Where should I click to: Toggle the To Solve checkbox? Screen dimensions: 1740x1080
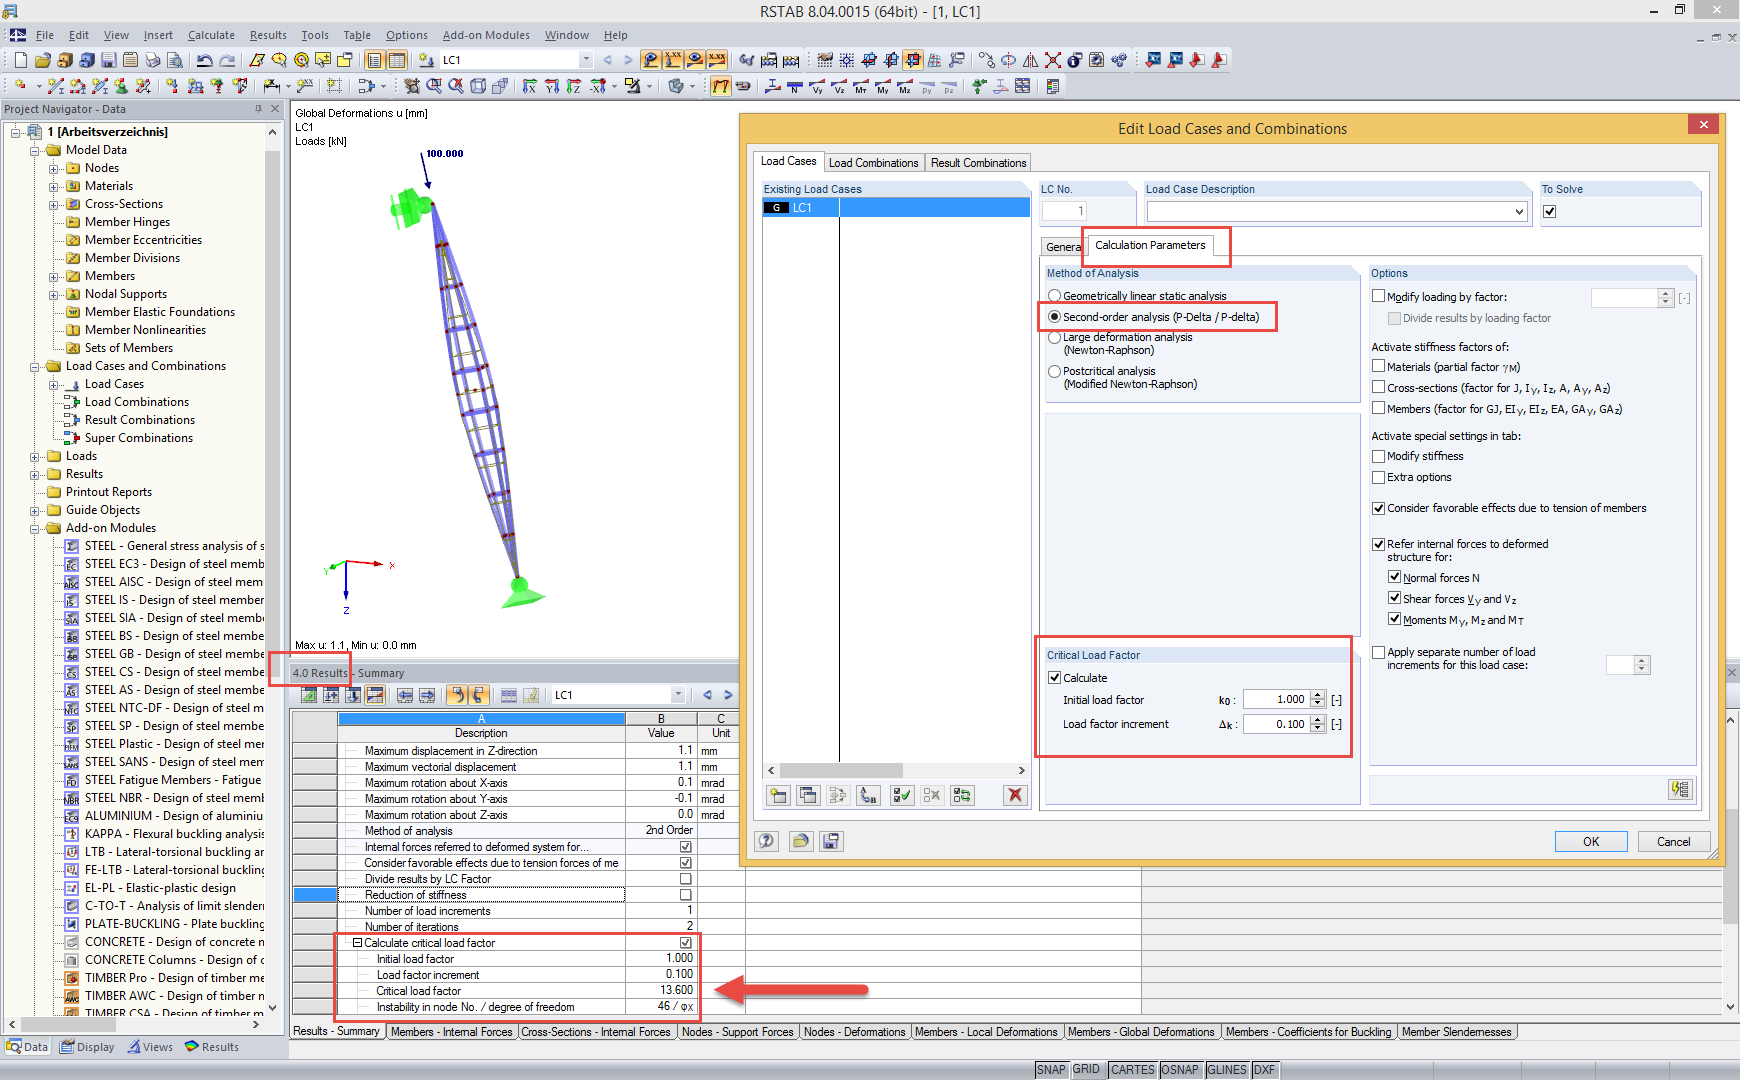pyautogui.click(x=1549, y=211)
